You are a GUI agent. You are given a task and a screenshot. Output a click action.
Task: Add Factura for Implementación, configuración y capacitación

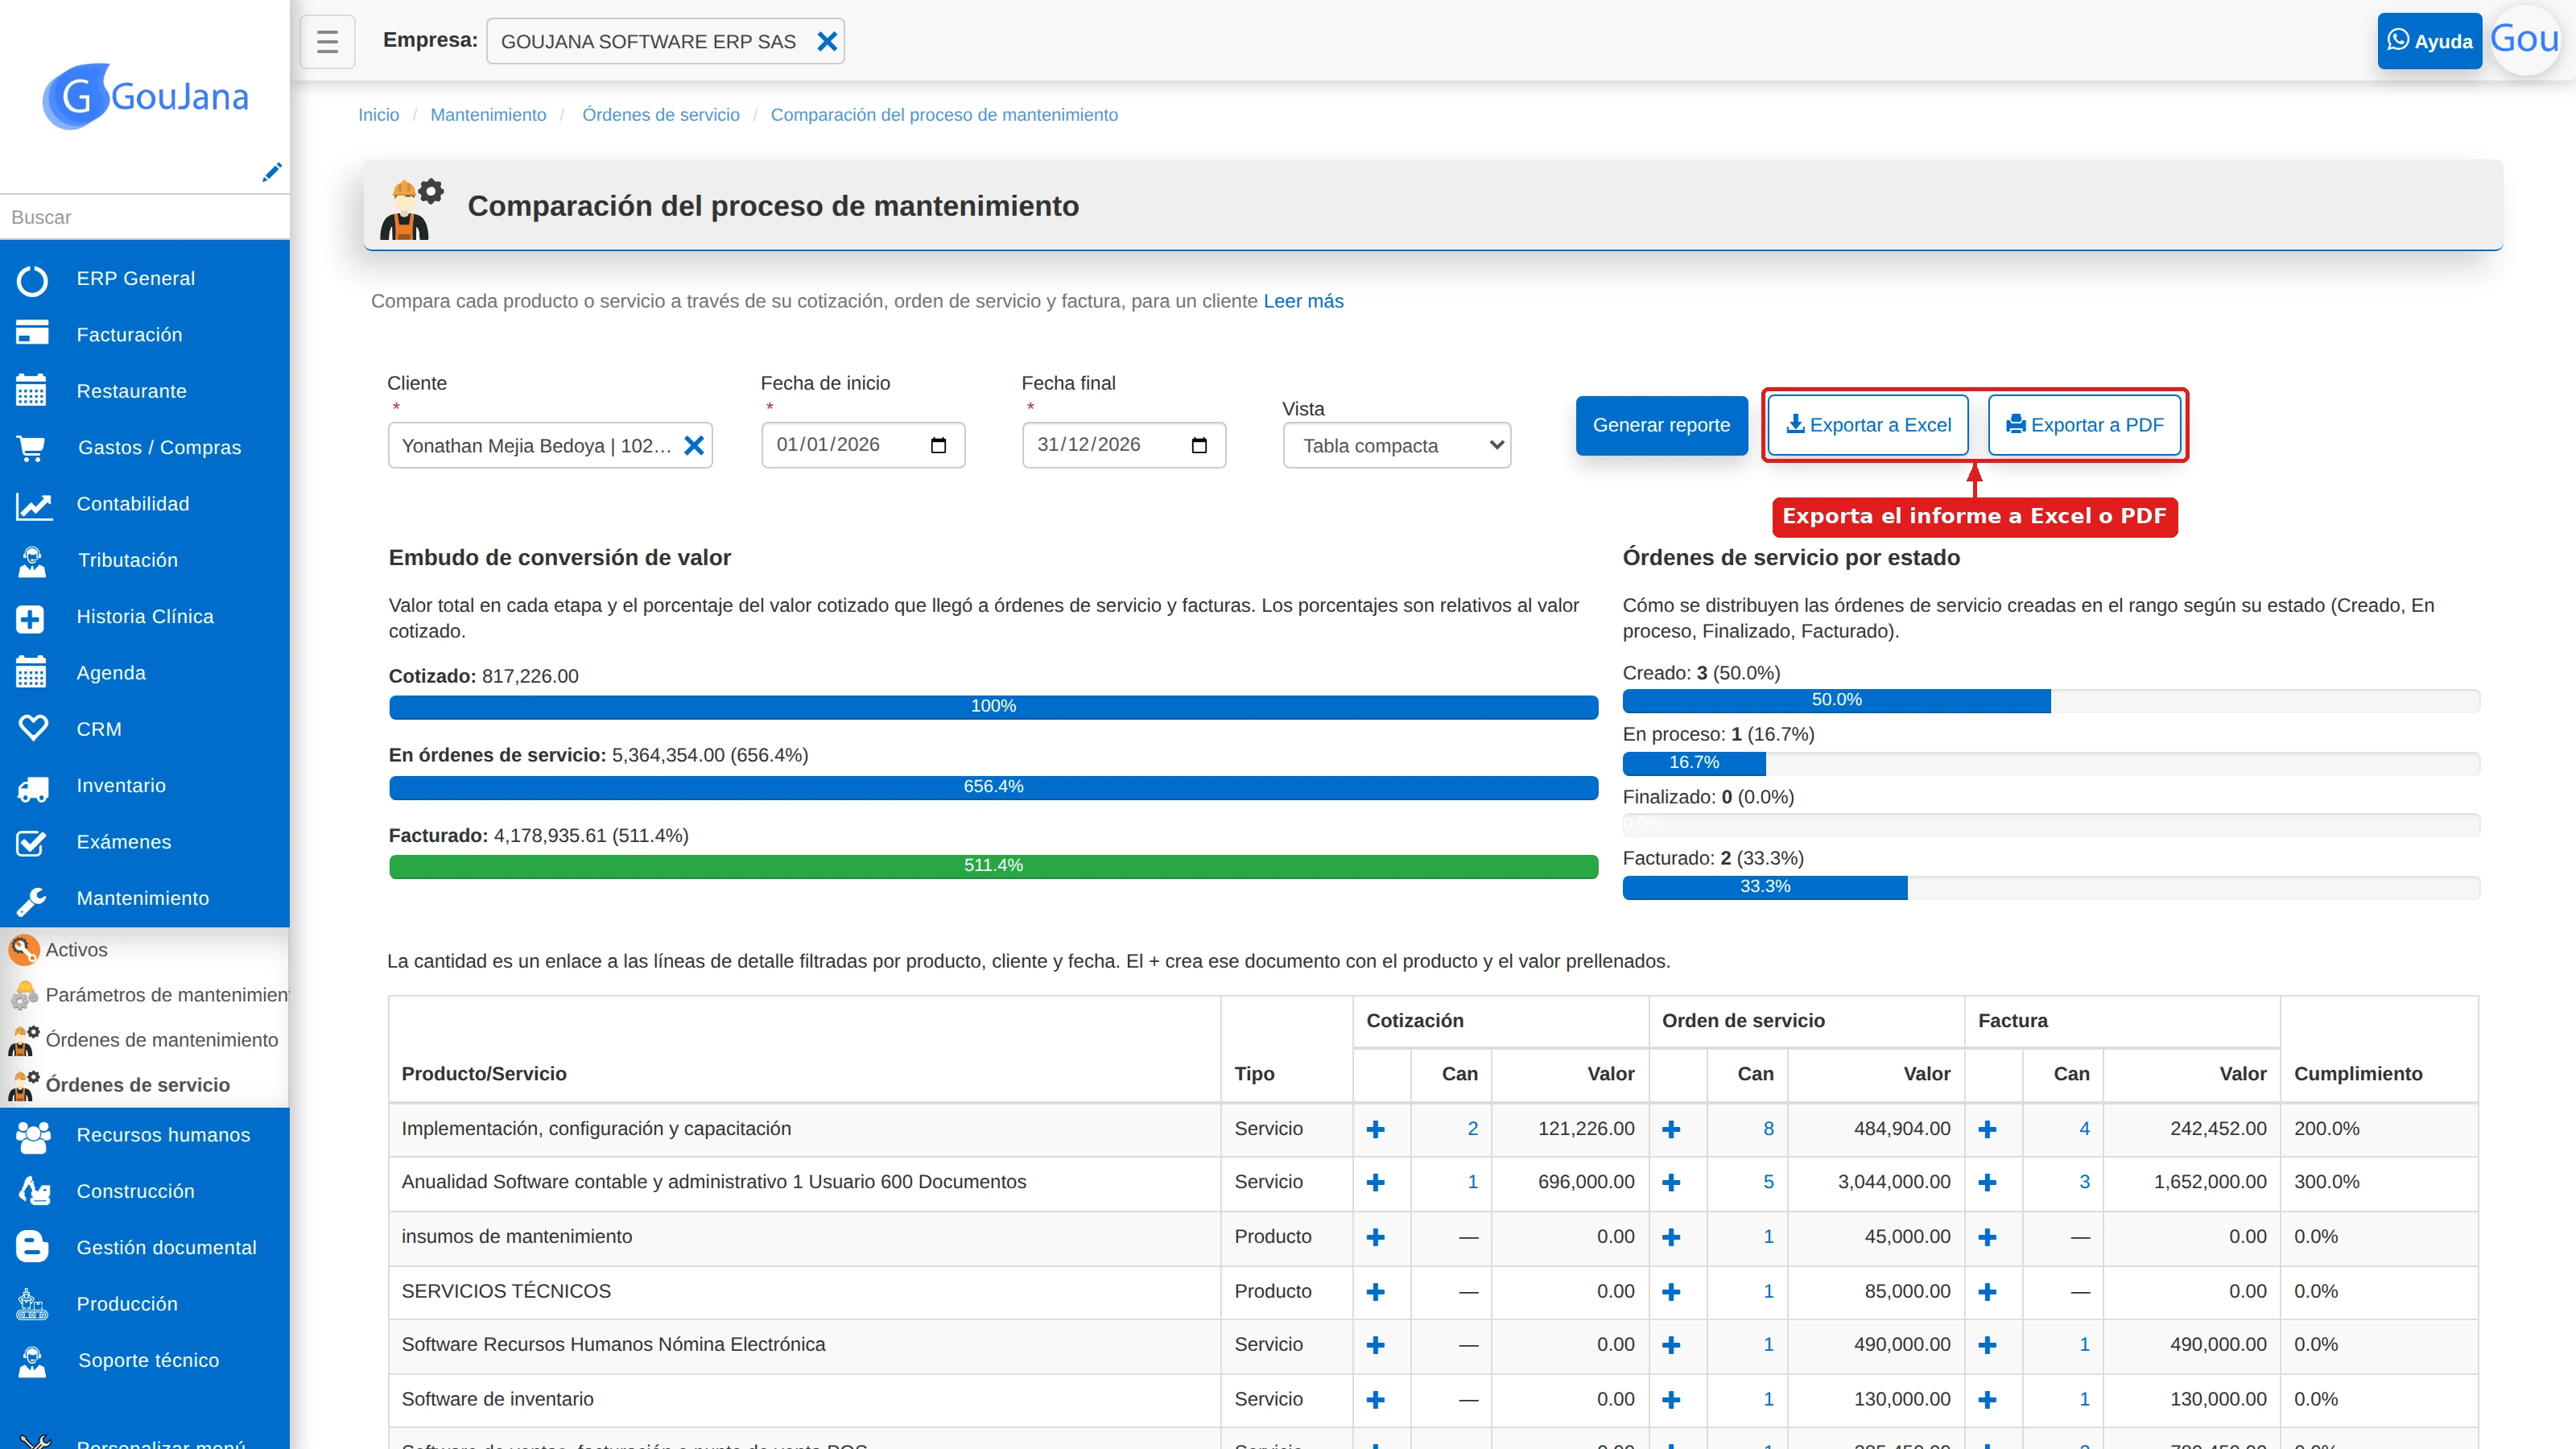[x=1987, y=1129]
